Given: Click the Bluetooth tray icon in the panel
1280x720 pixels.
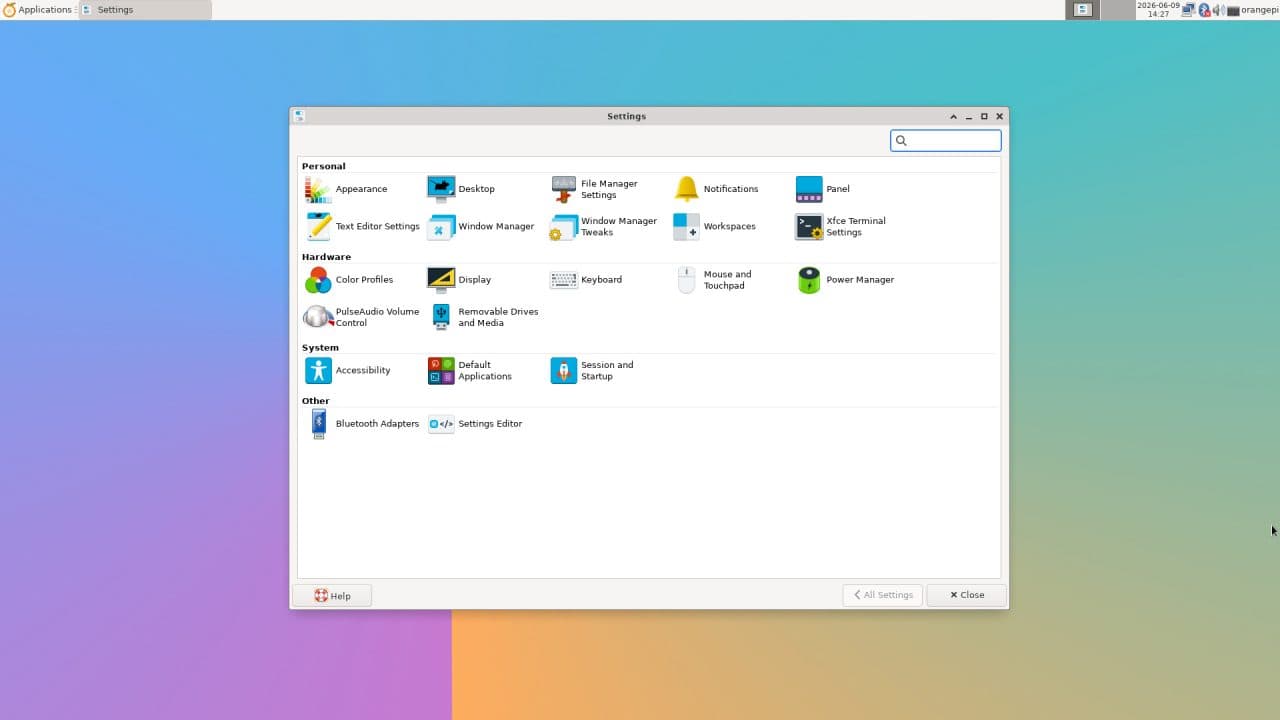Looking at the screenshot, I should pos(1204,10).
